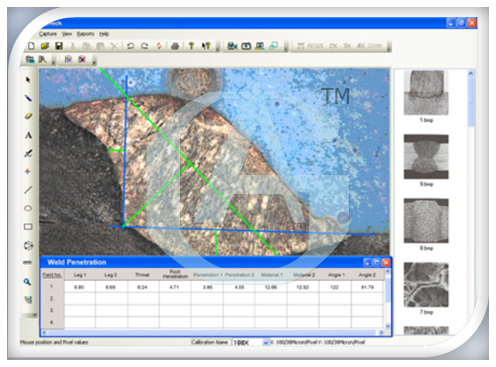Select Root Penetration value 4.71 cell

[175, 287]
